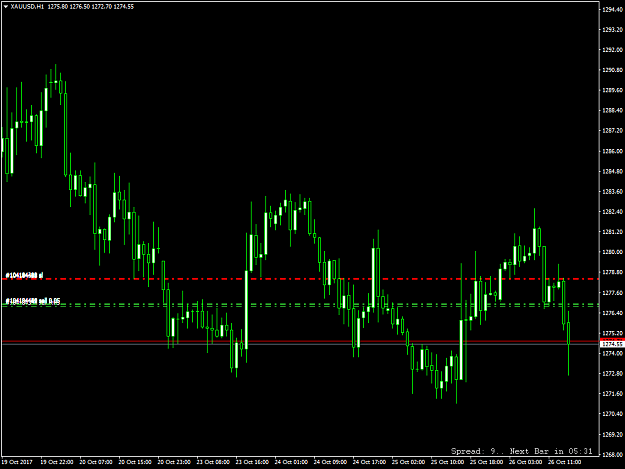Click the 24 Oct 17:00 time label
Image resolution: width=625 pixels, height=469 pixels.
coord(369,462)
